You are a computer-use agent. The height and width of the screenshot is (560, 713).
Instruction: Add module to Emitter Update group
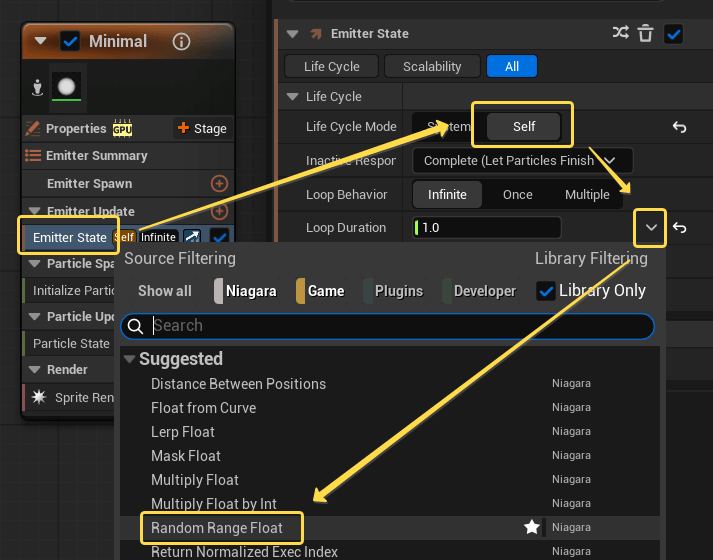pyautogui.click(x=219, y=211)
